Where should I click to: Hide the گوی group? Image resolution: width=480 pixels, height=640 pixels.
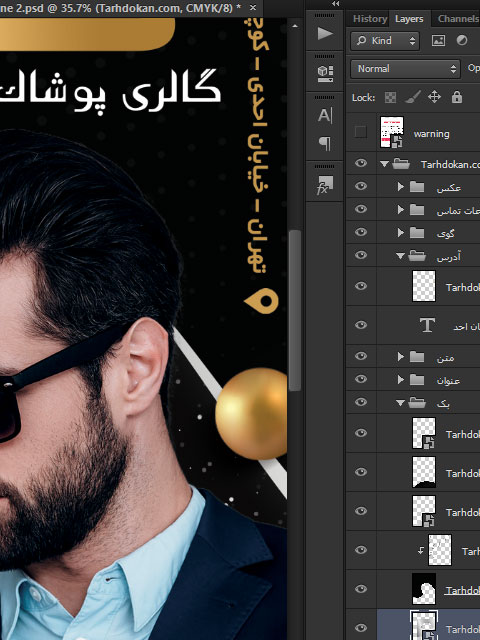(x=361, y=232)
